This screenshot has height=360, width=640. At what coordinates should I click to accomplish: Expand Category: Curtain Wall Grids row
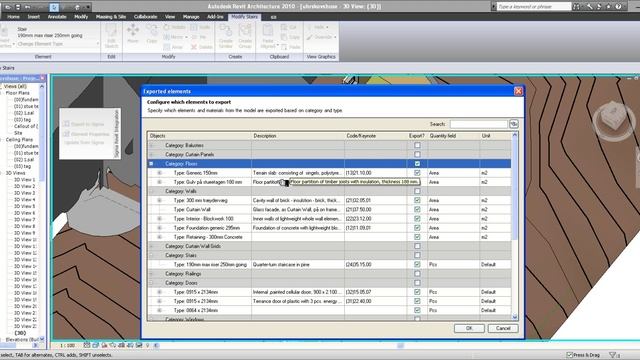coord(151,246)
